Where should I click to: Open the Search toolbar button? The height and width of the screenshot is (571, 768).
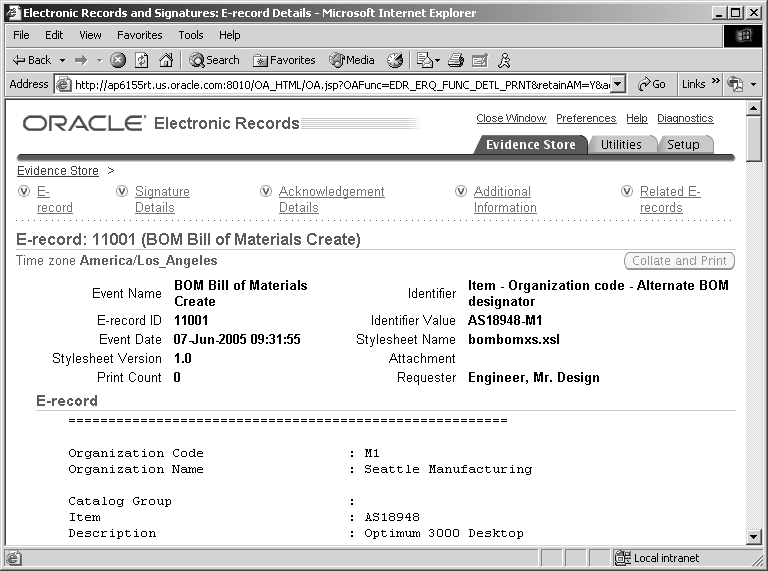[215, 60]
